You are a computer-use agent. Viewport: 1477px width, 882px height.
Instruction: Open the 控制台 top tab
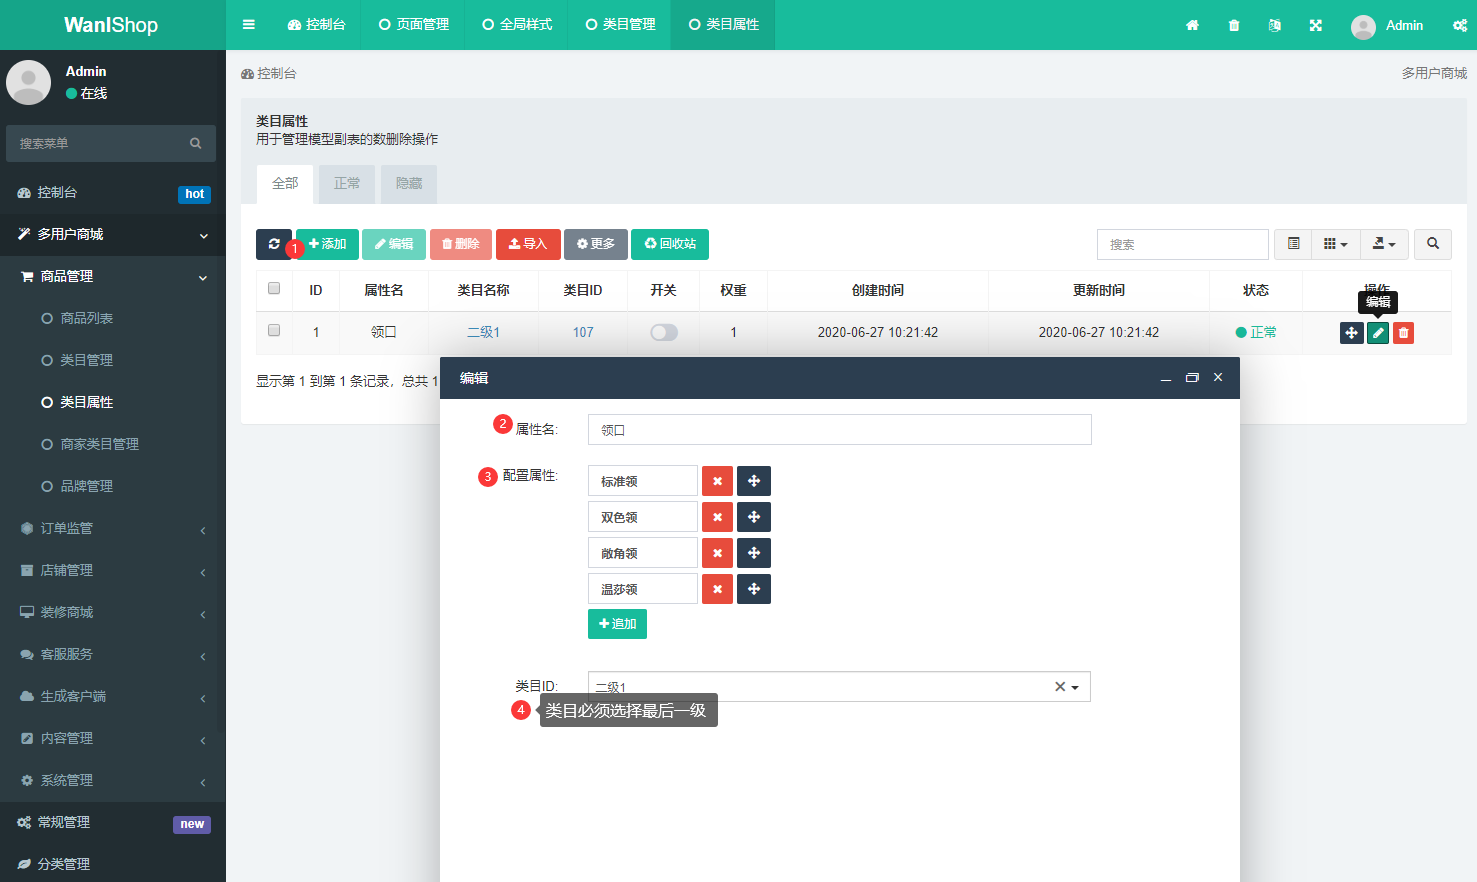(316, 25)
